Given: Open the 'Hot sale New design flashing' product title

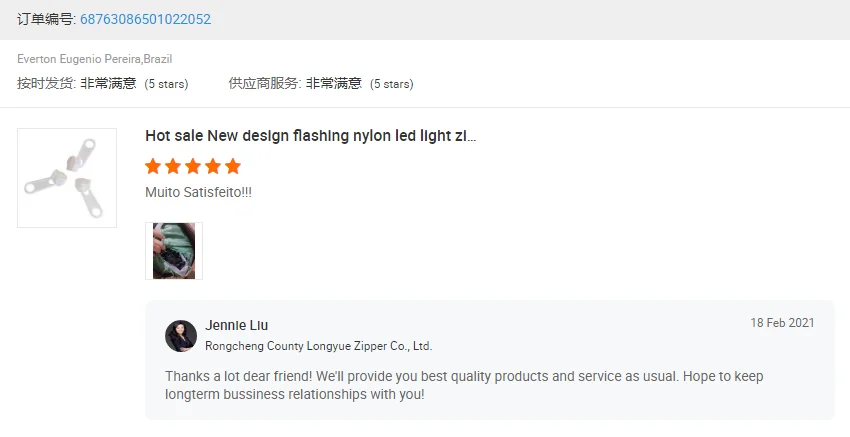Looking at the screenshot, I should click(310, 135).
